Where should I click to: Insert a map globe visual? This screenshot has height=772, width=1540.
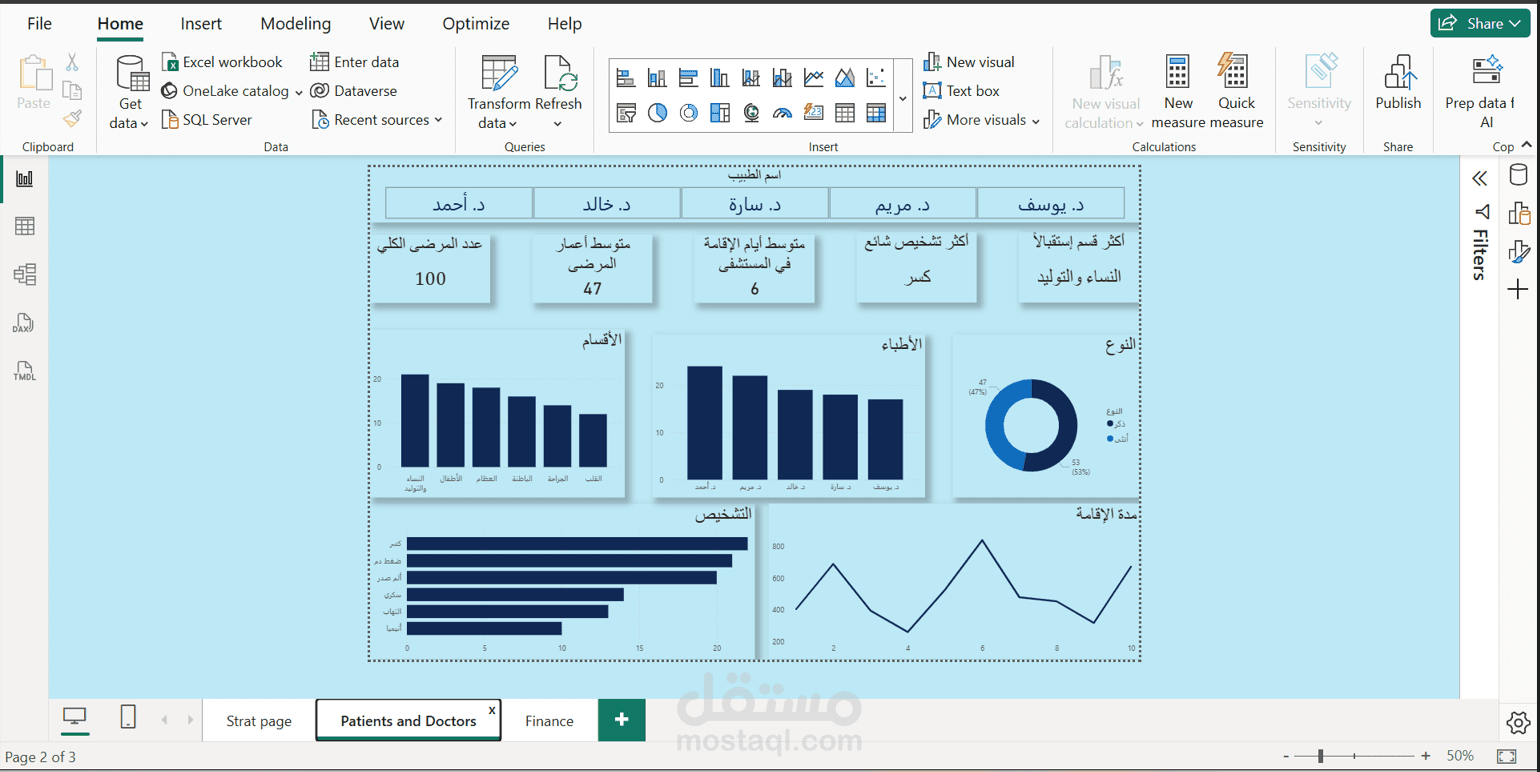click(751, 113)
